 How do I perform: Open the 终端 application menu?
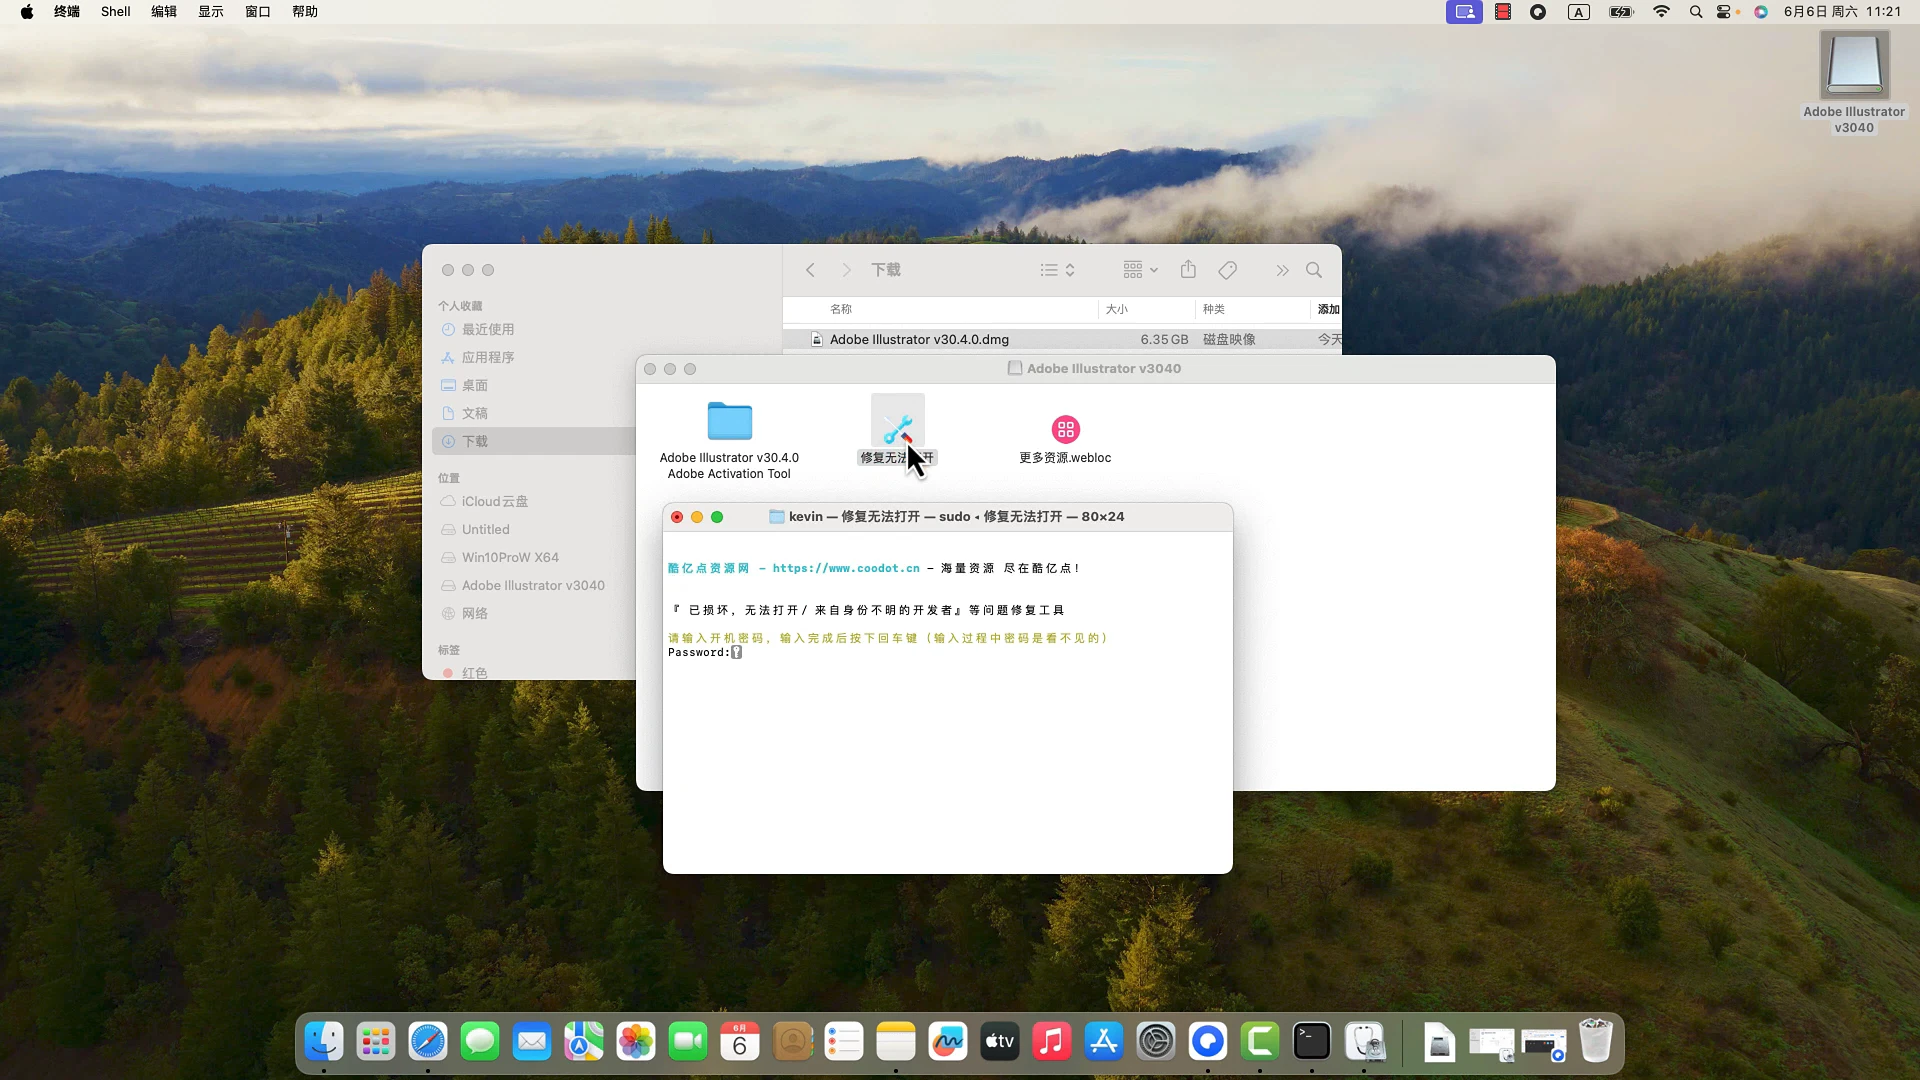[67, 12]
